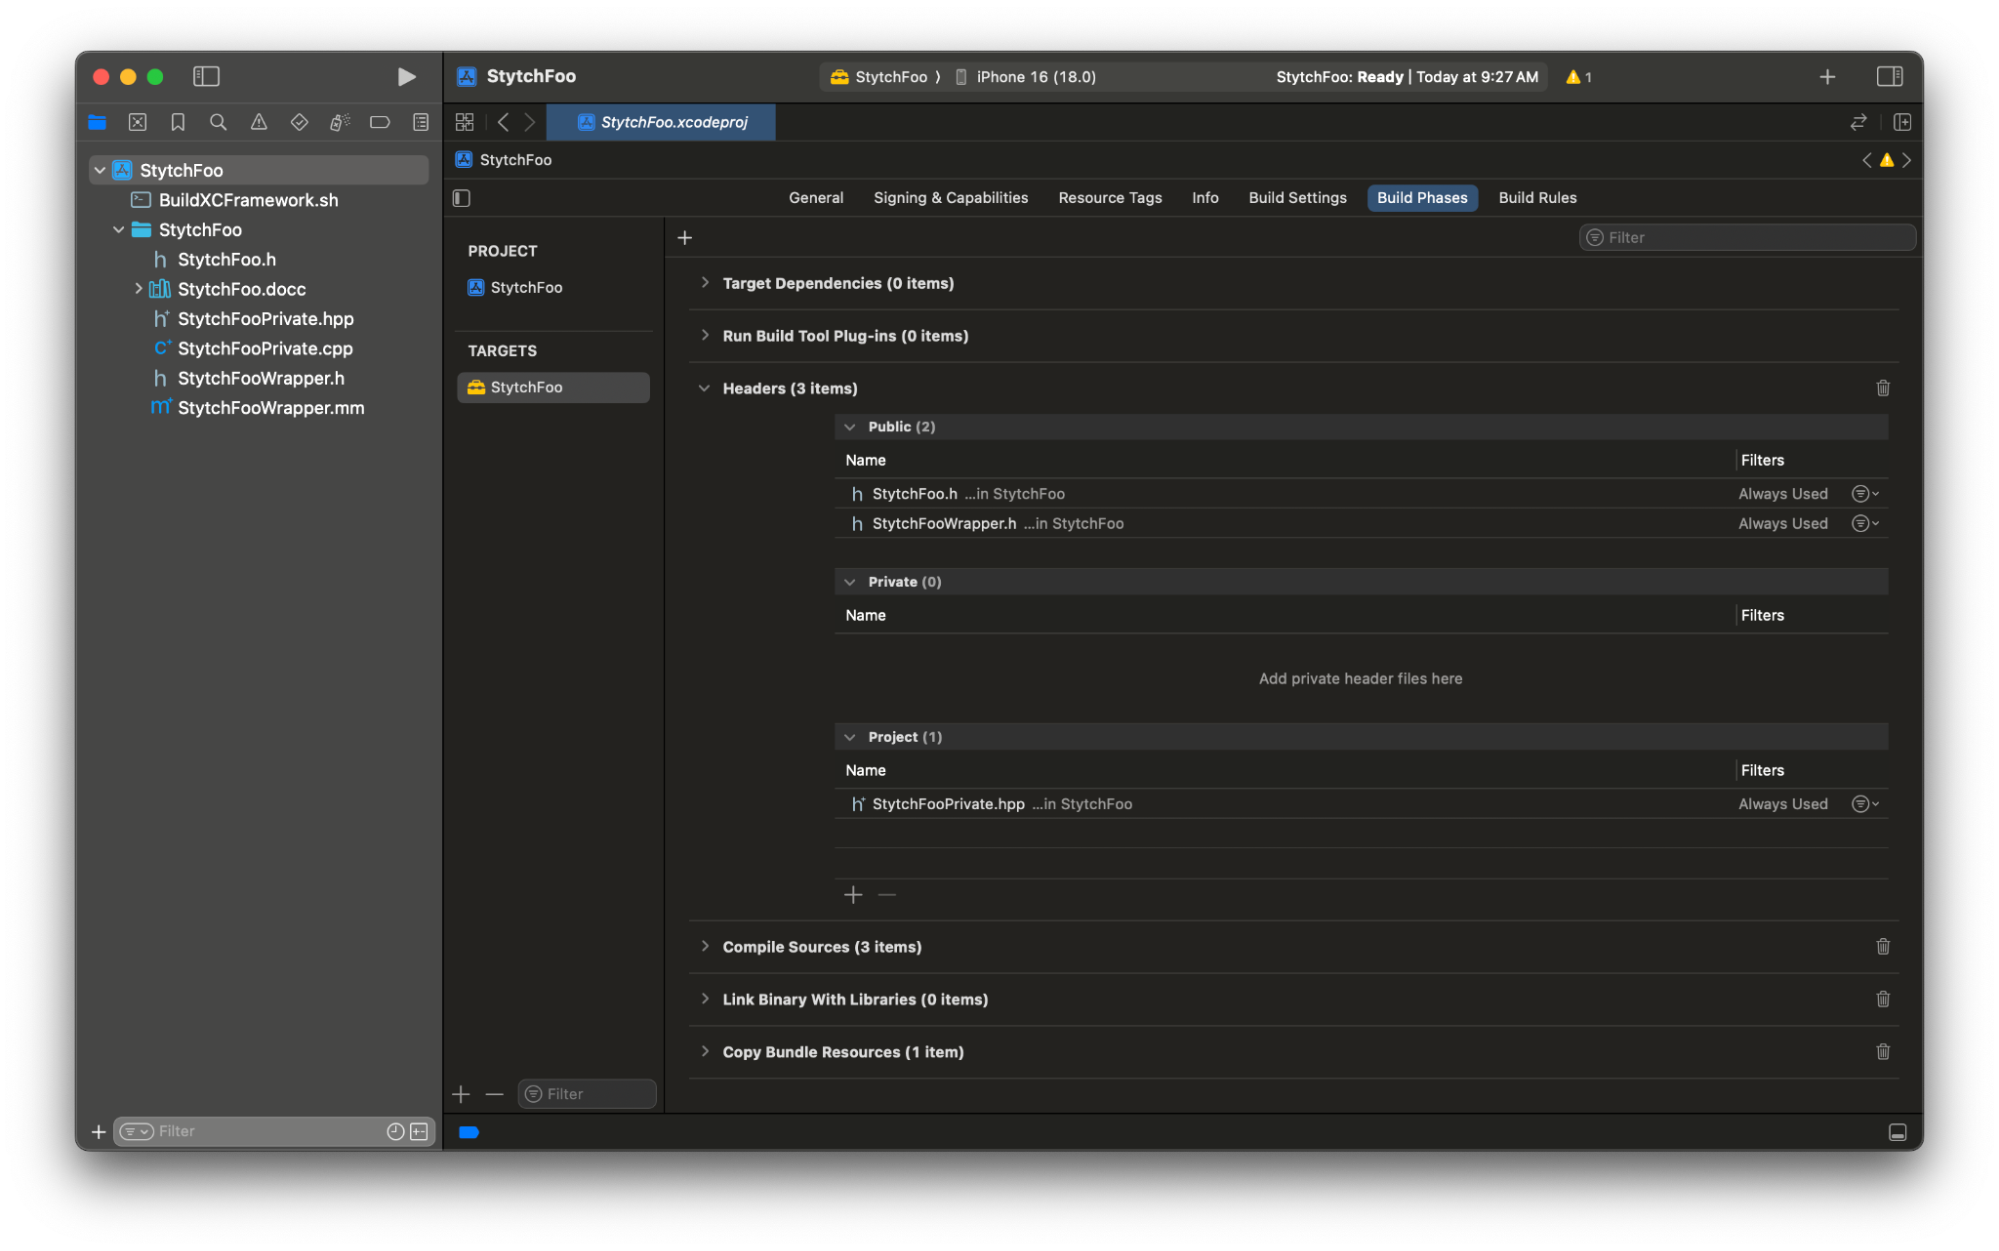Open the Find navigator magnifier icon
The width and height of the screenshot is (1999, 1251).
(x=218, y=122)
